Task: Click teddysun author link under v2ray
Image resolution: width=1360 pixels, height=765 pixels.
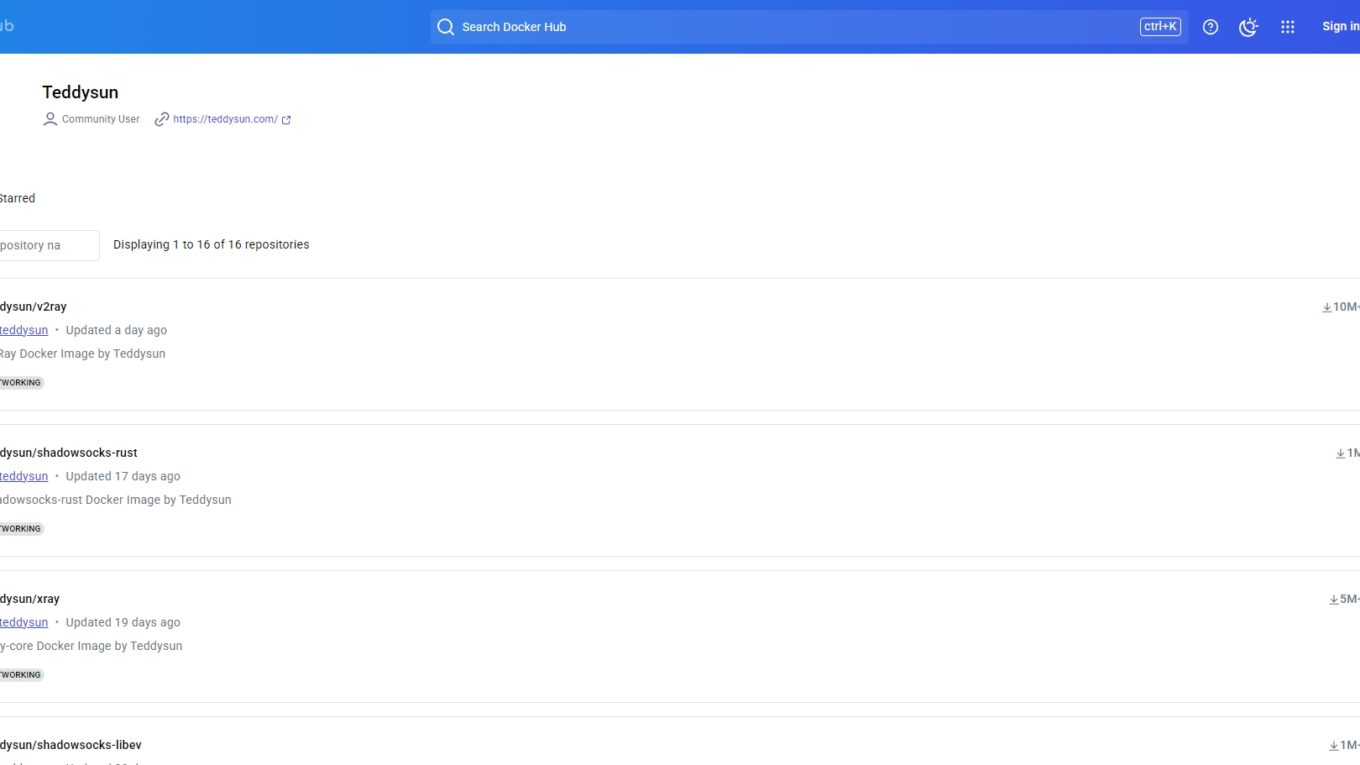Action: pyautogui.click(x=24, y=330)
